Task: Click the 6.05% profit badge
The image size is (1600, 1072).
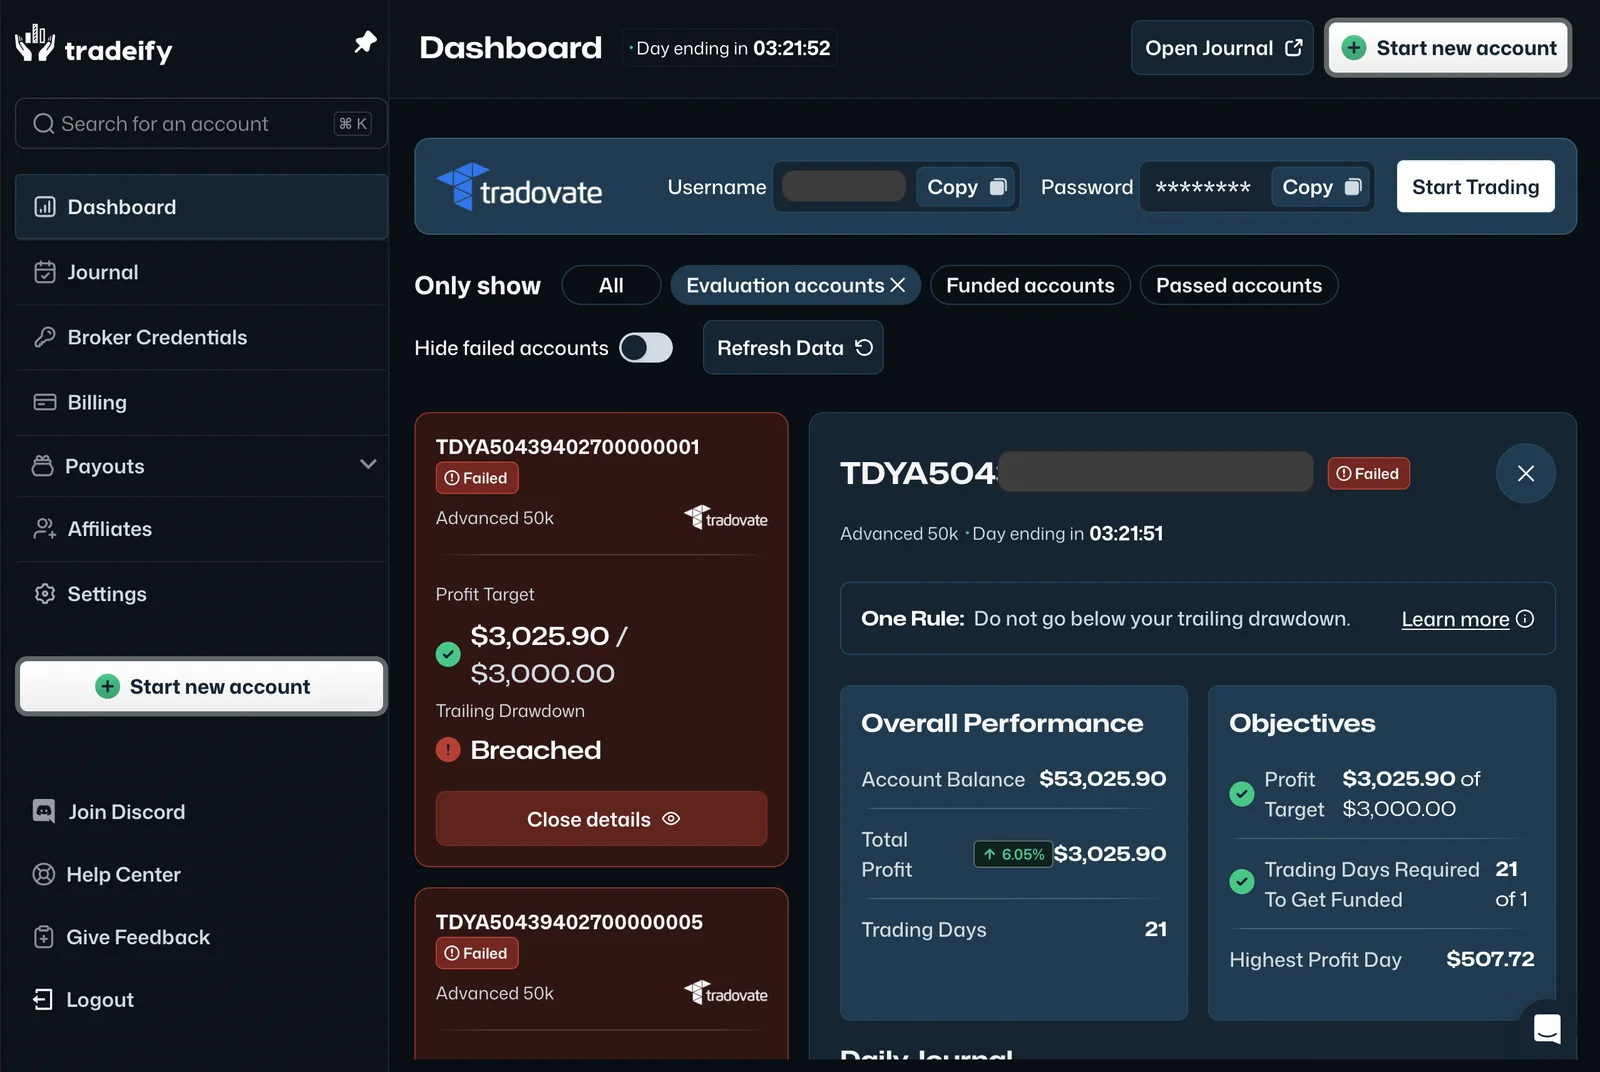Action: pyautogui.click(x=1013, y=854)
